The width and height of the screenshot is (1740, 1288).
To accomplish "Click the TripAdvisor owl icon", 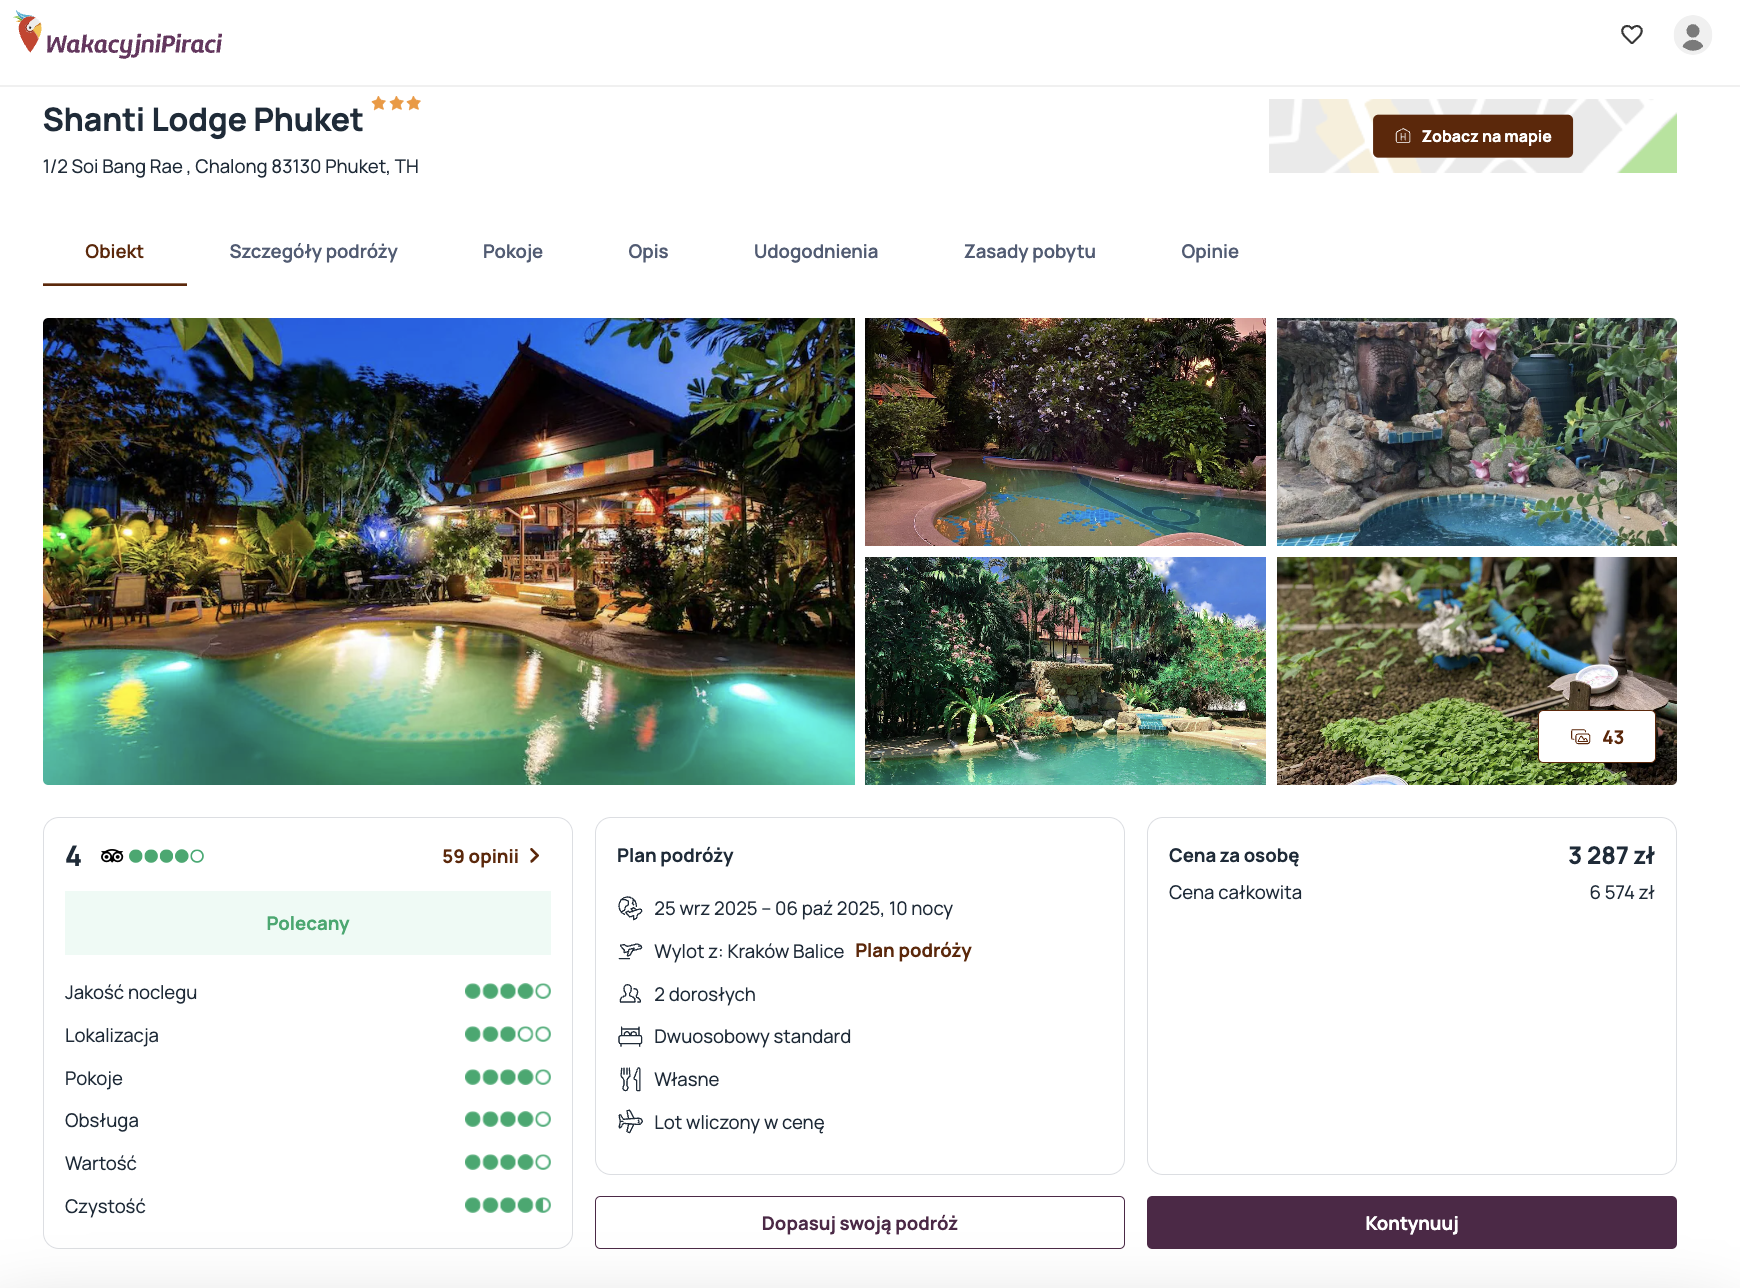I will (112, 856).
